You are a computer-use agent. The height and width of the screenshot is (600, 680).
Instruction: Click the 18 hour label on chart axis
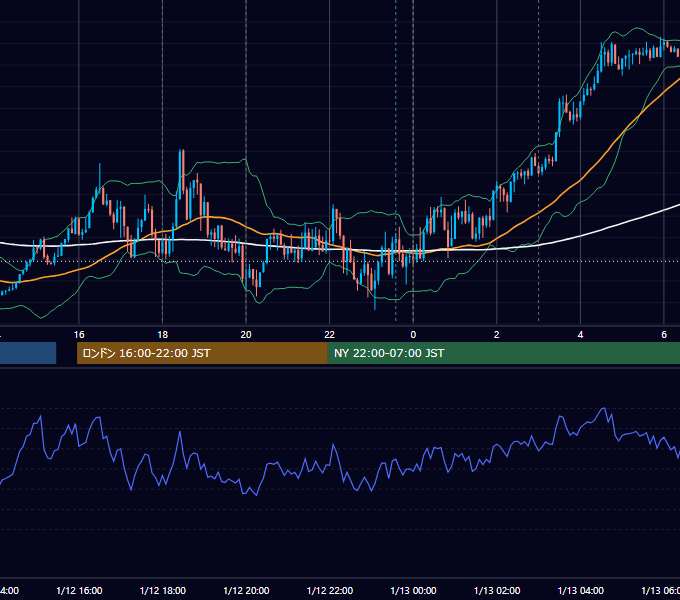point(163,335)
